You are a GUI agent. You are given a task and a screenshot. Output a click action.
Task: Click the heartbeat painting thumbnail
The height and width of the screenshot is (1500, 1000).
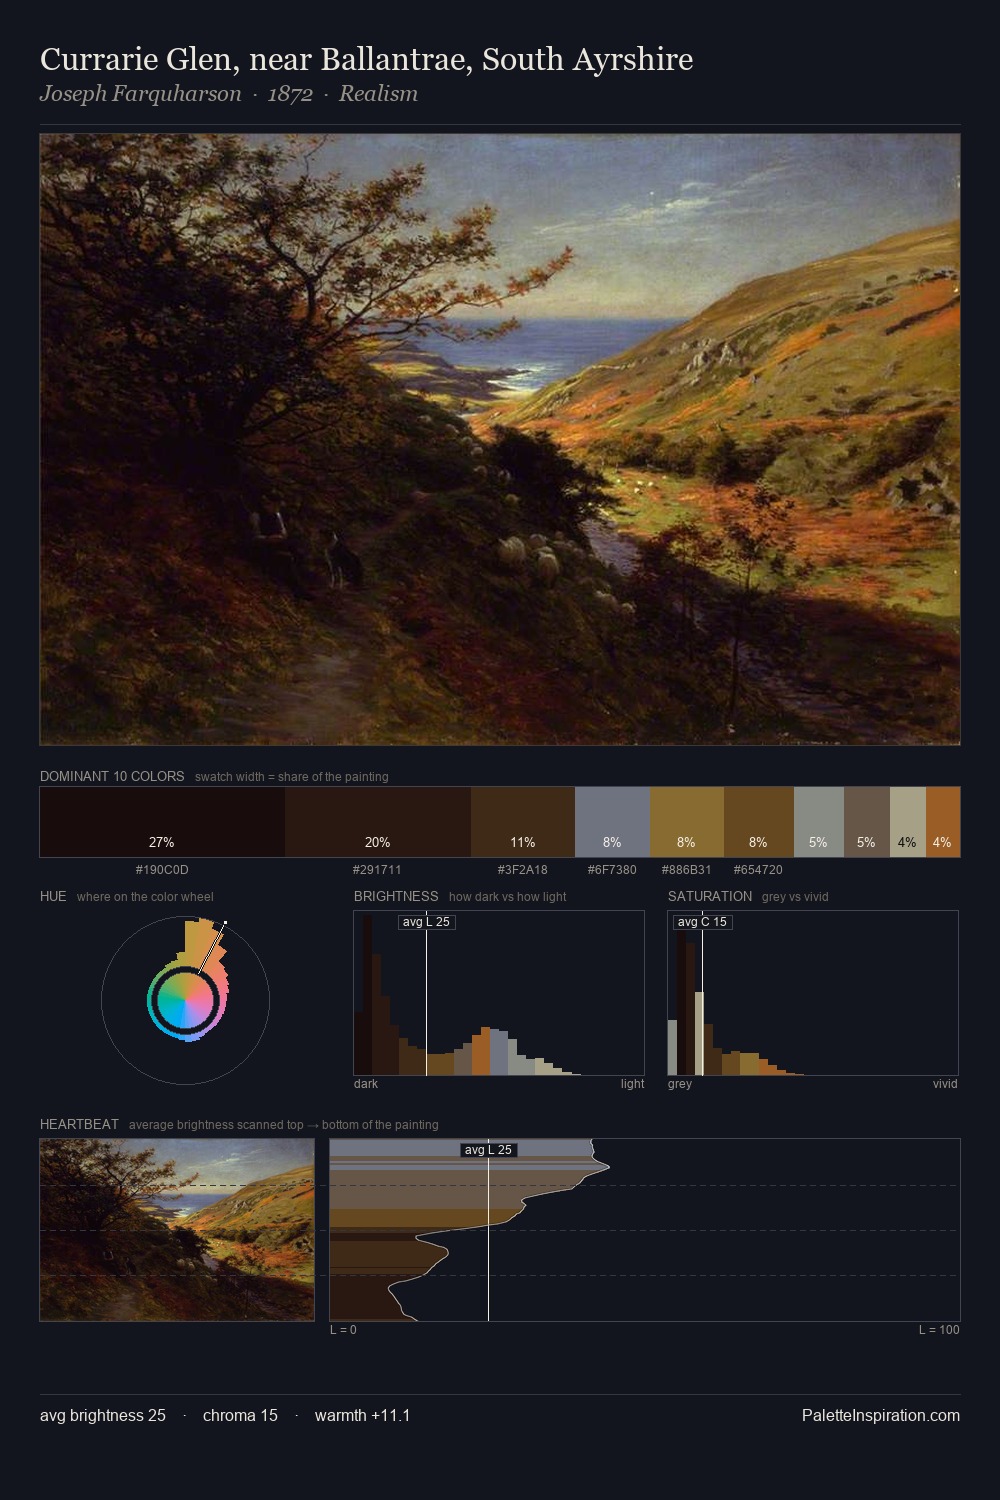pyautogui.click(x=177, y=1230)
